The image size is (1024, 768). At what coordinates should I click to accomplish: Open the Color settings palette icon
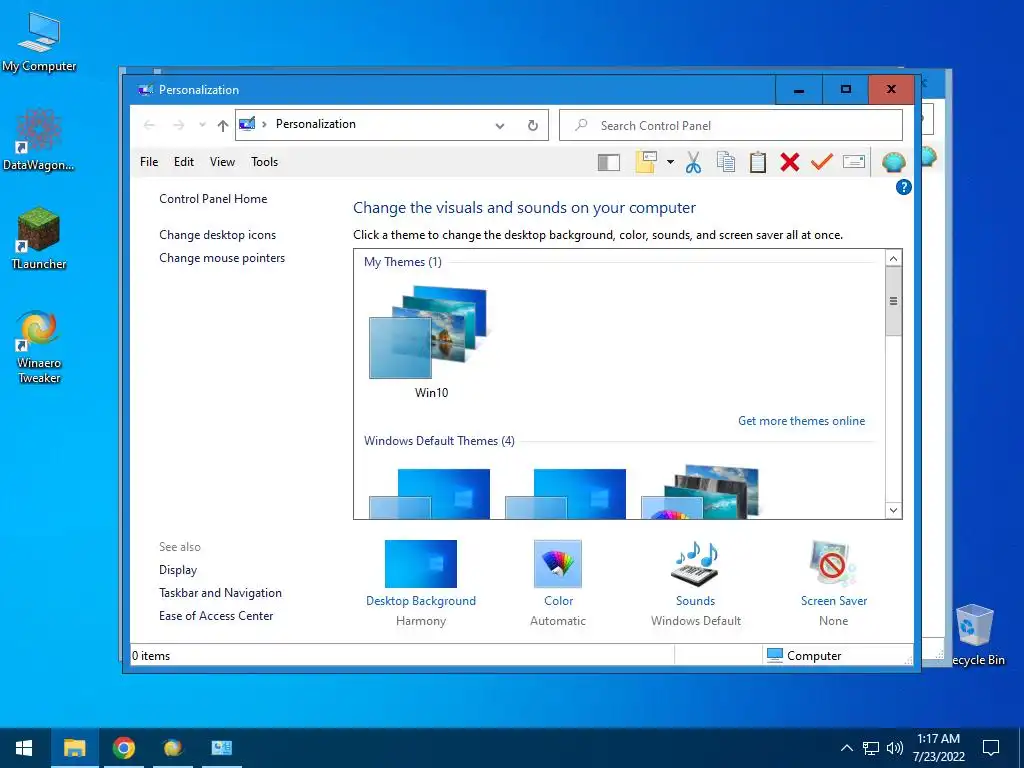(558, 564)
